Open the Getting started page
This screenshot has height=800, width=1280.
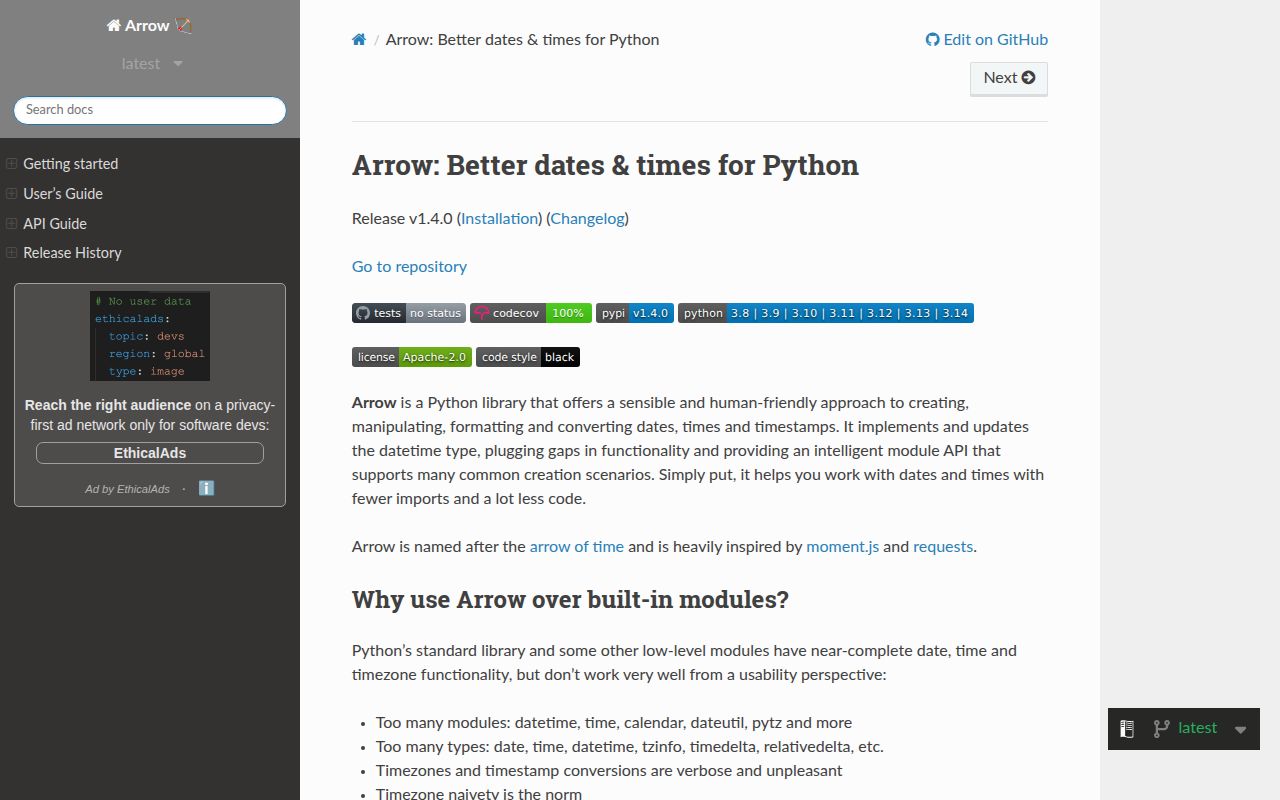(x=71, y=164)
